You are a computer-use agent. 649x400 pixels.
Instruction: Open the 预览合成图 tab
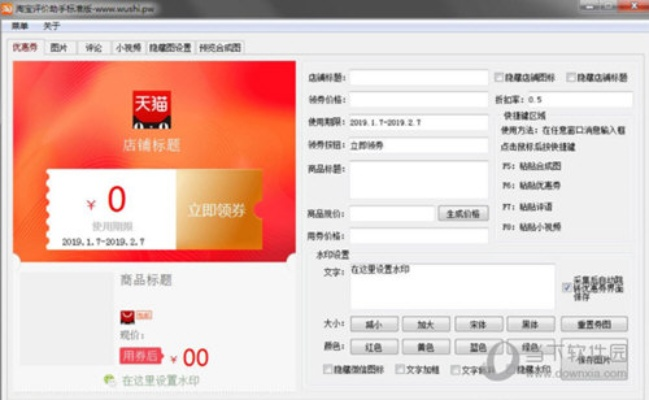[x=220, y=48]
